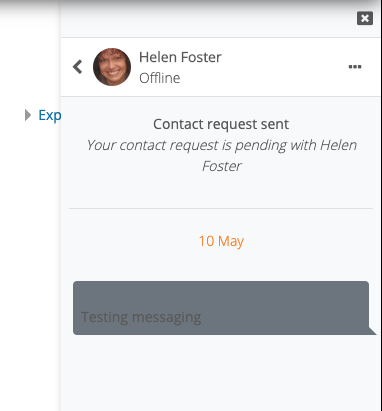
Task: Click the 10 May date label
Action: pos(221,241)
